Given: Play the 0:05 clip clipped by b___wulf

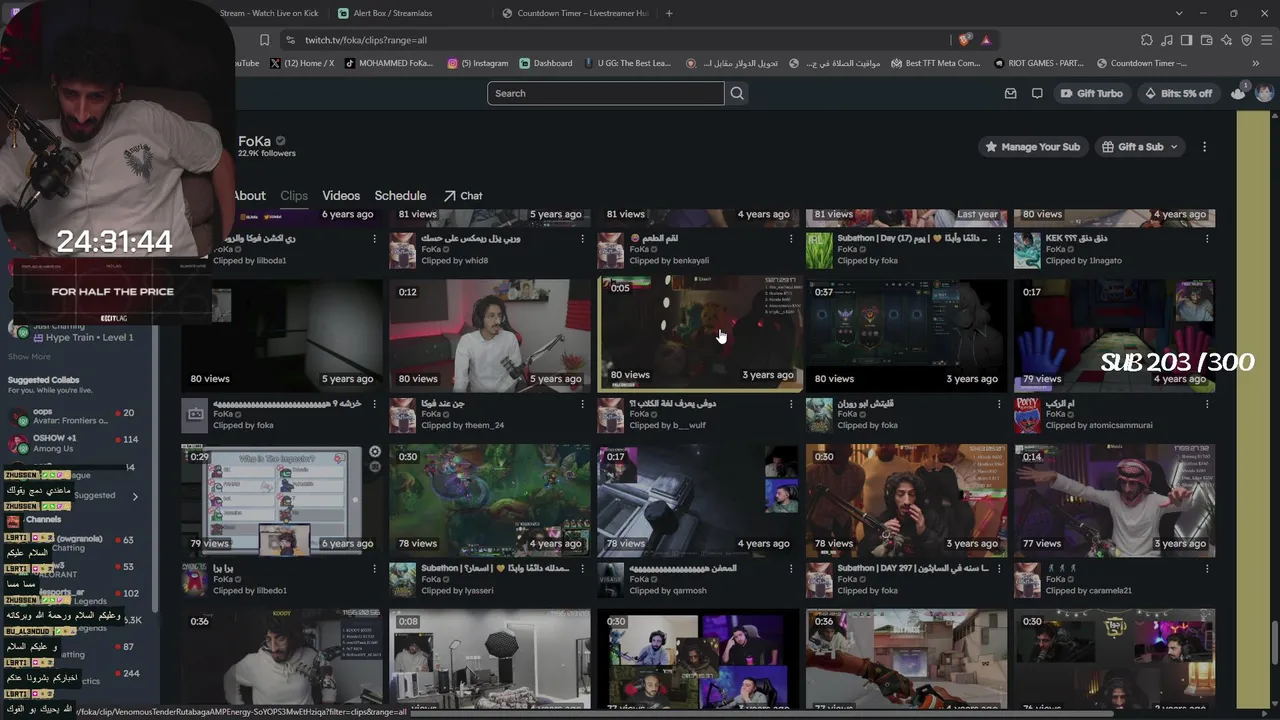Looking at the screenshot, I should (699, 335).
